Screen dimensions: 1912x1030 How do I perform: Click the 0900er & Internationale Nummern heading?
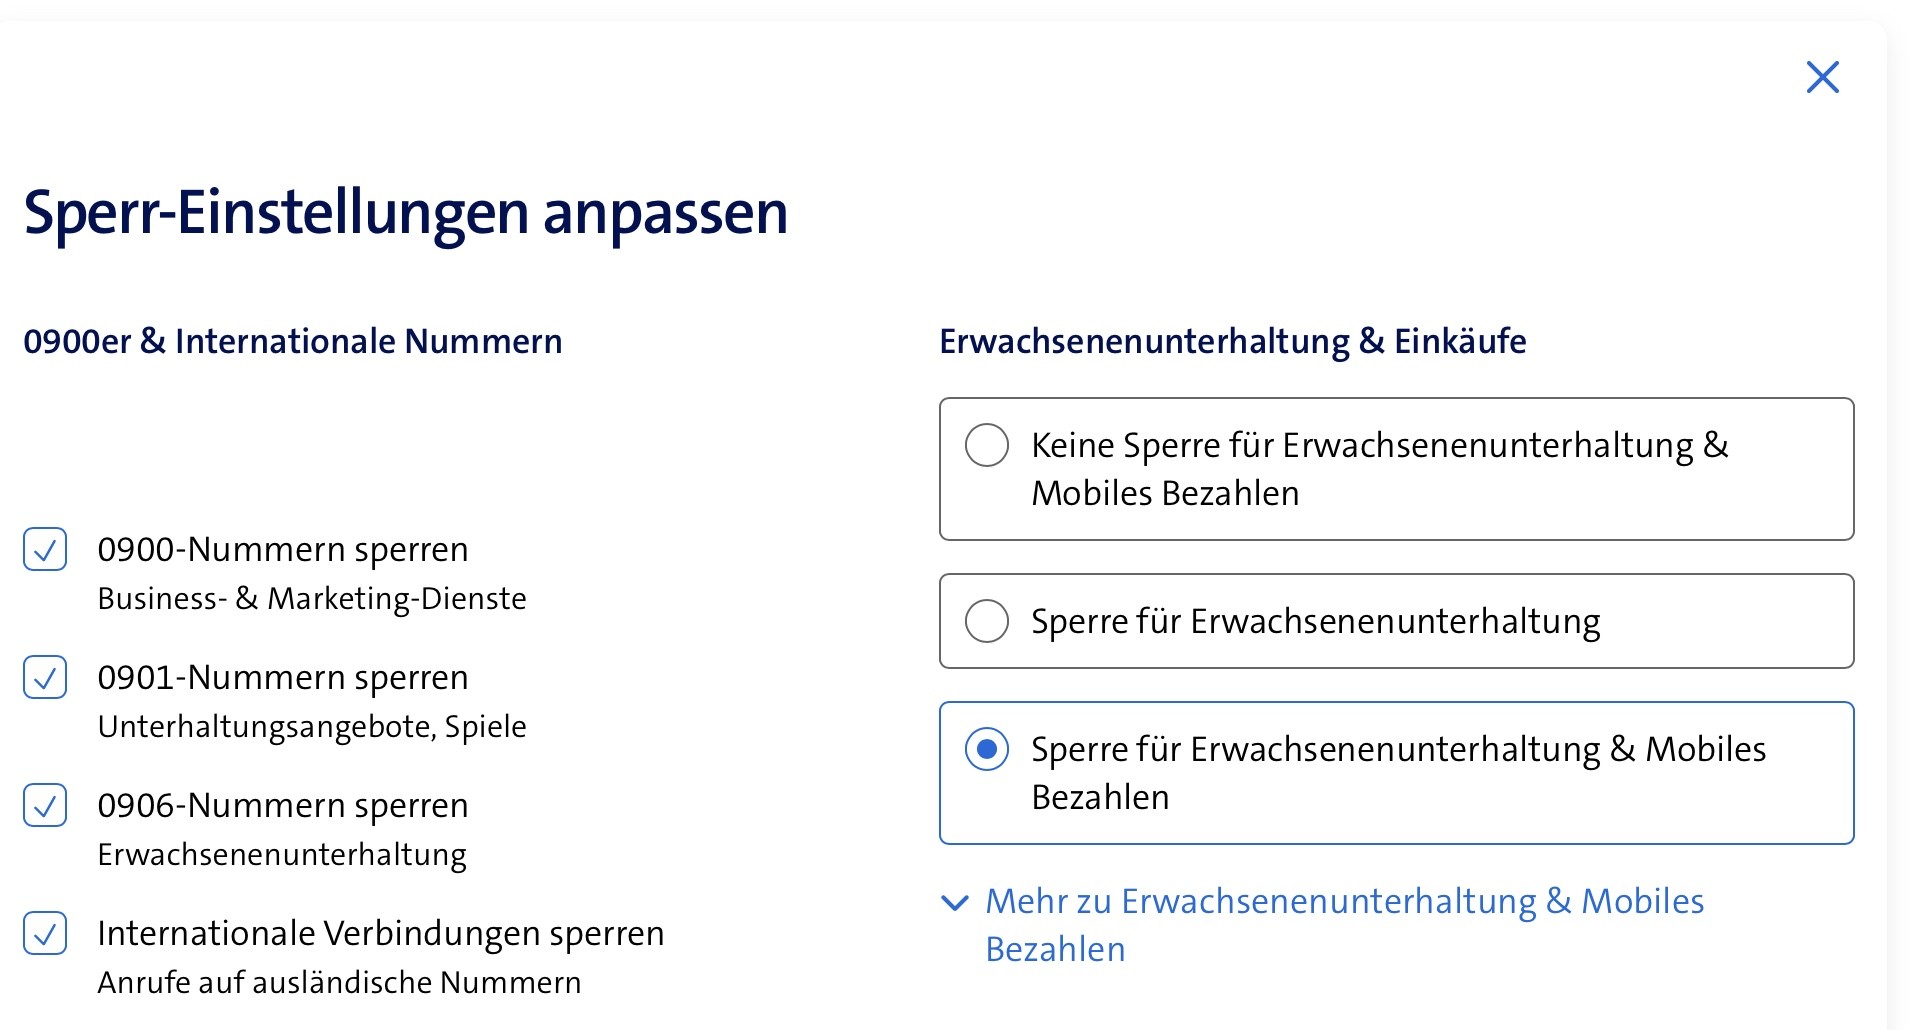coord(292,341)
